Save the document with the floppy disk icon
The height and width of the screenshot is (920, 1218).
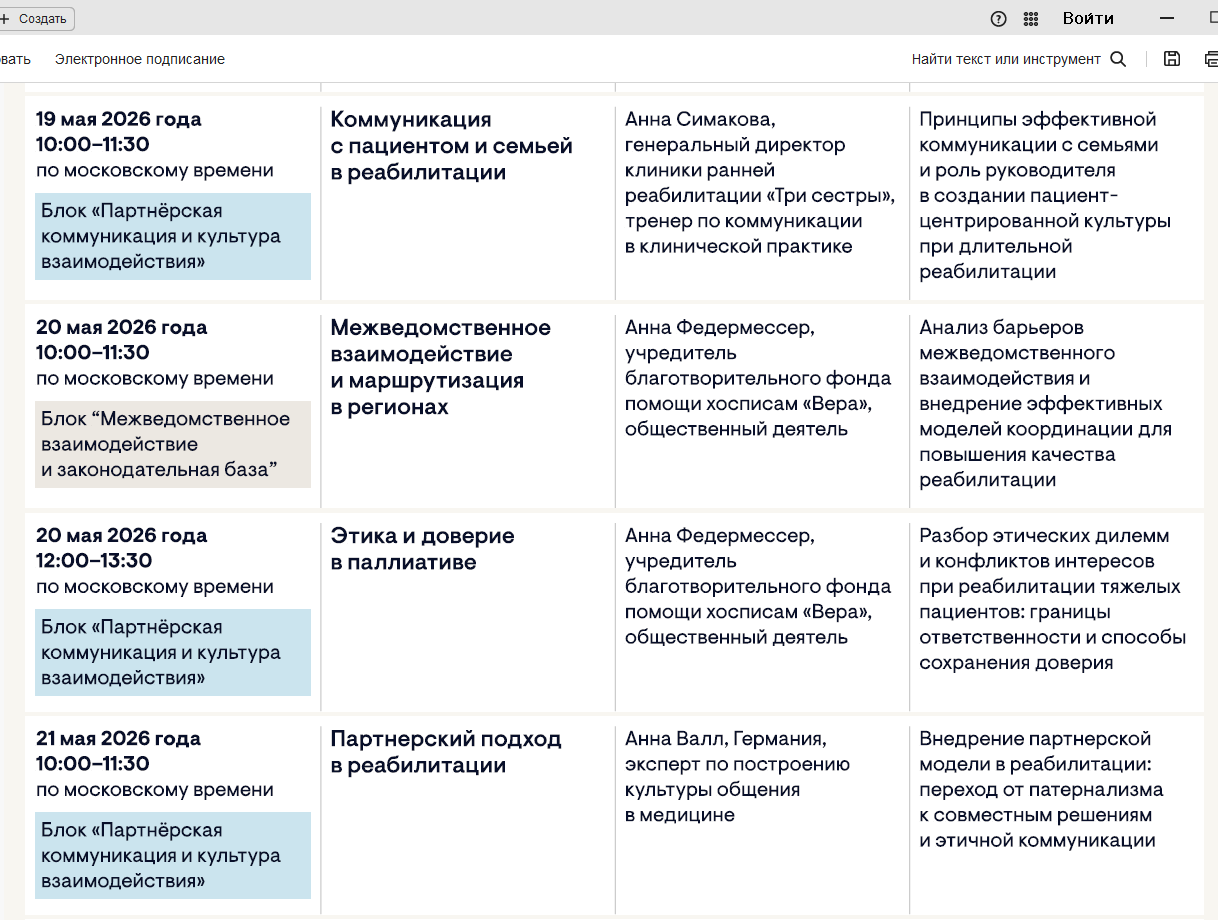pyautogui.click(x=1172, y=59)
